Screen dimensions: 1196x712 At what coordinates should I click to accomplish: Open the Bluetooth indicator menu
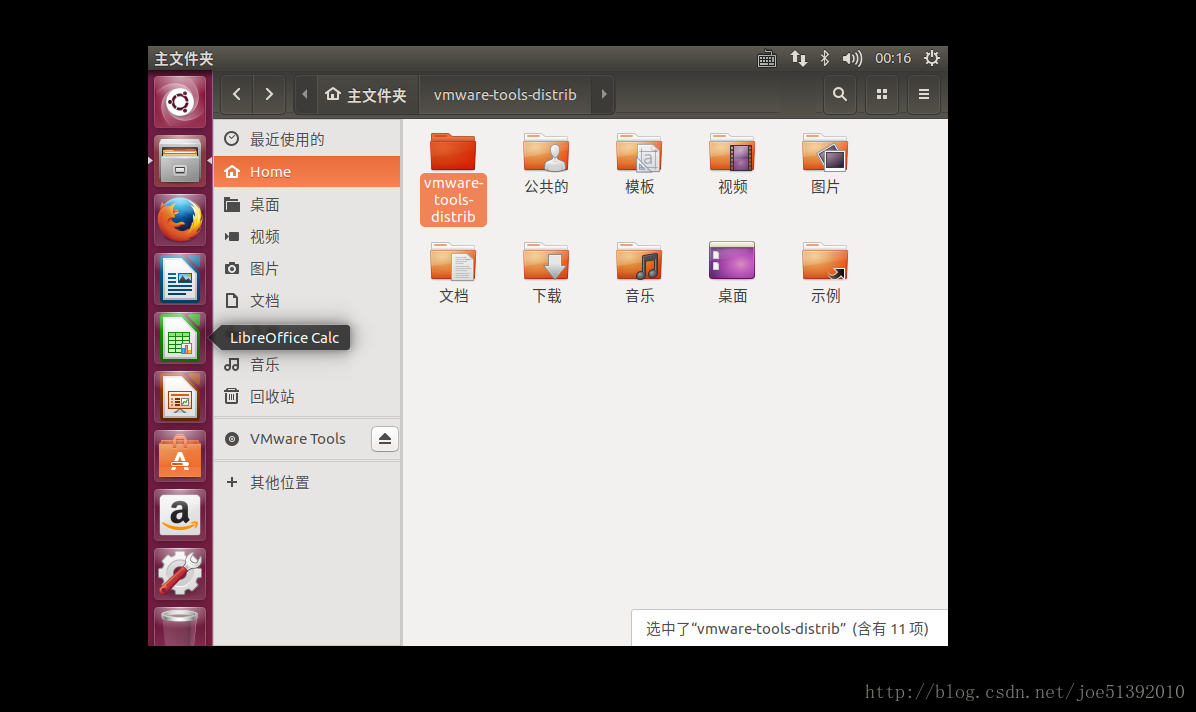click(825, 59)
